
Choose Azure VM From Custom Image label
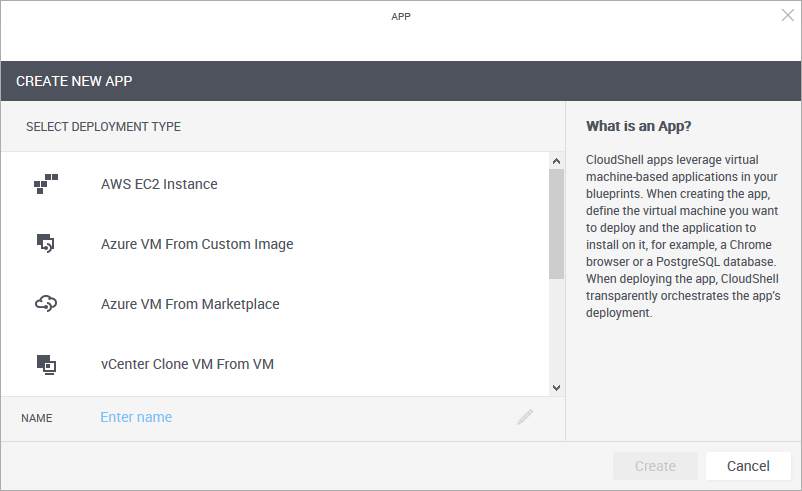[x=197, y=244]
